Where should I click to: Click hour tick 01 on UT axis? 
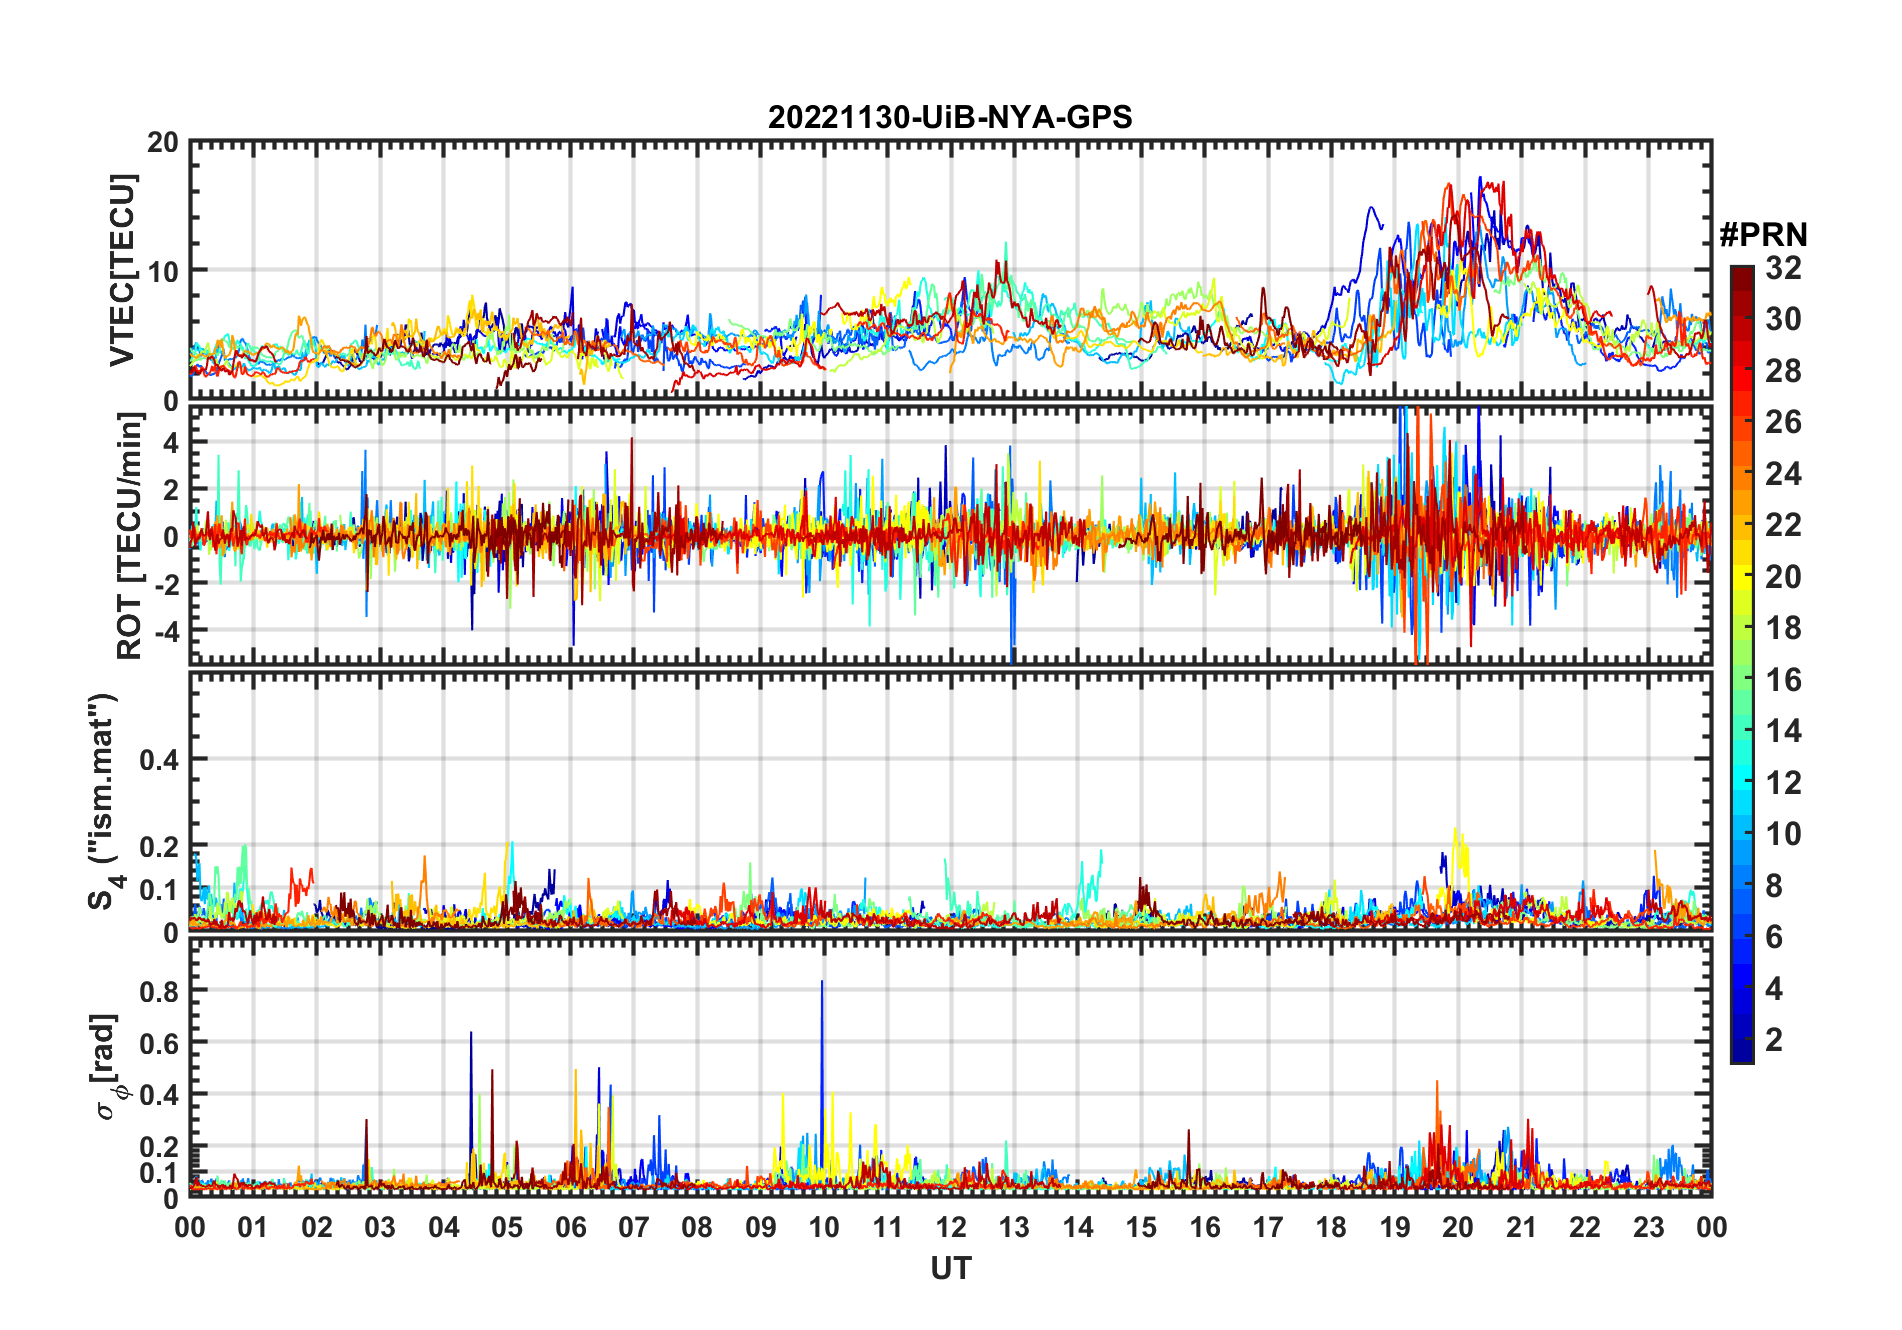(253, 1227)
